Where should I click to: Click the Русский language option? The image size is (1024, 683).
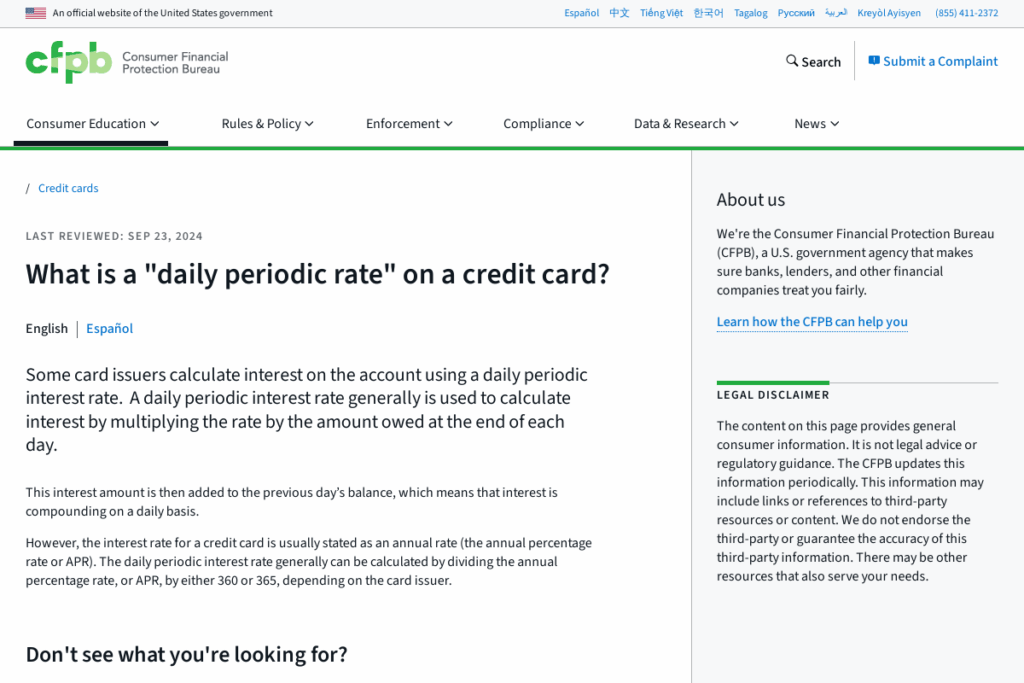(796, 12)
